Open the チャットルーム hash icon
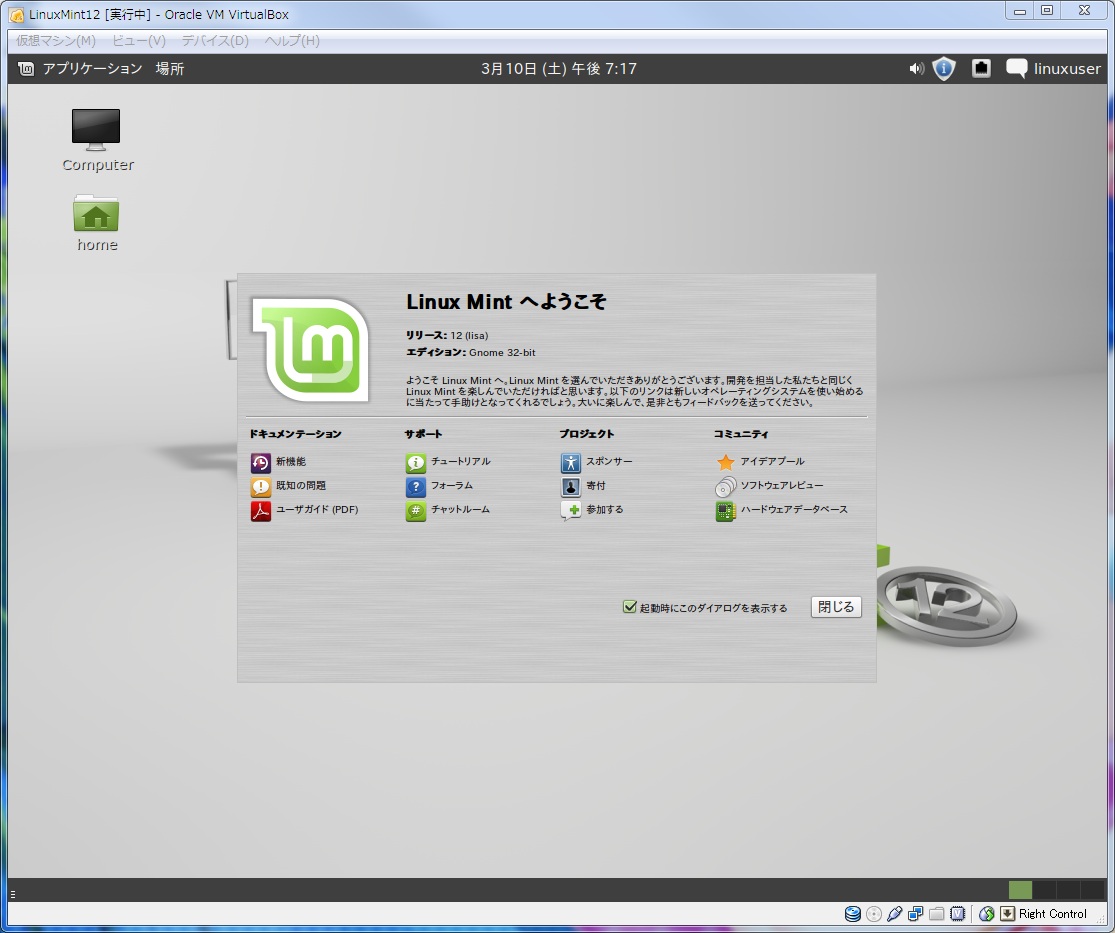This screenshot has width=1115, height=933. tap(416, 511)
